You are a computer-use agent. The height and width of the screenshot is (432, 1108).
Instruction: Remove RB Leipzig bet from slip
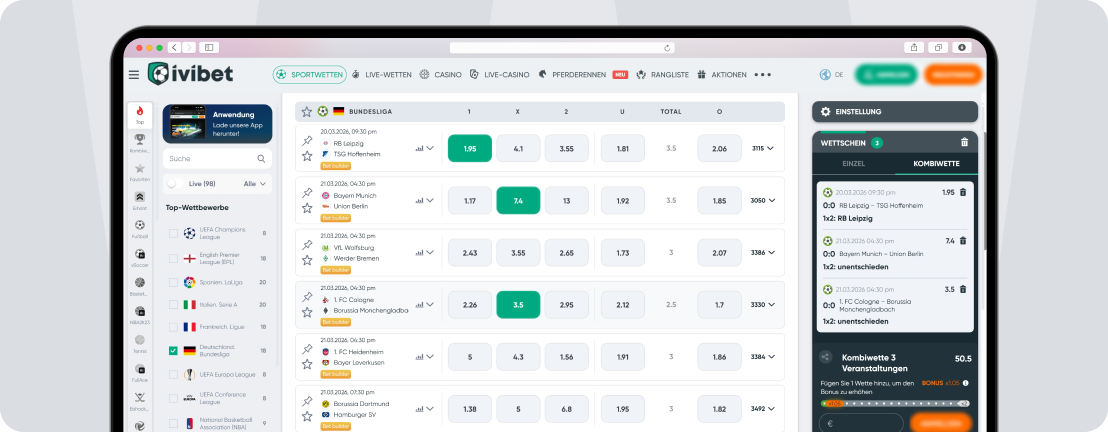coord(962,192)
